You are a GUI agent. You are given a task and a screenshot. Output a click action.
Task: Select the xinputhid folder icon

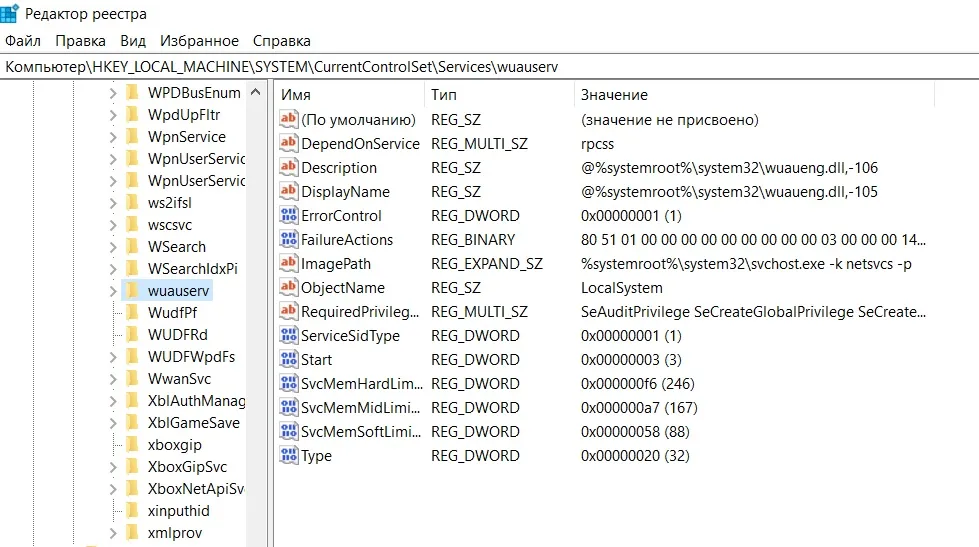[x=132, y=511]
